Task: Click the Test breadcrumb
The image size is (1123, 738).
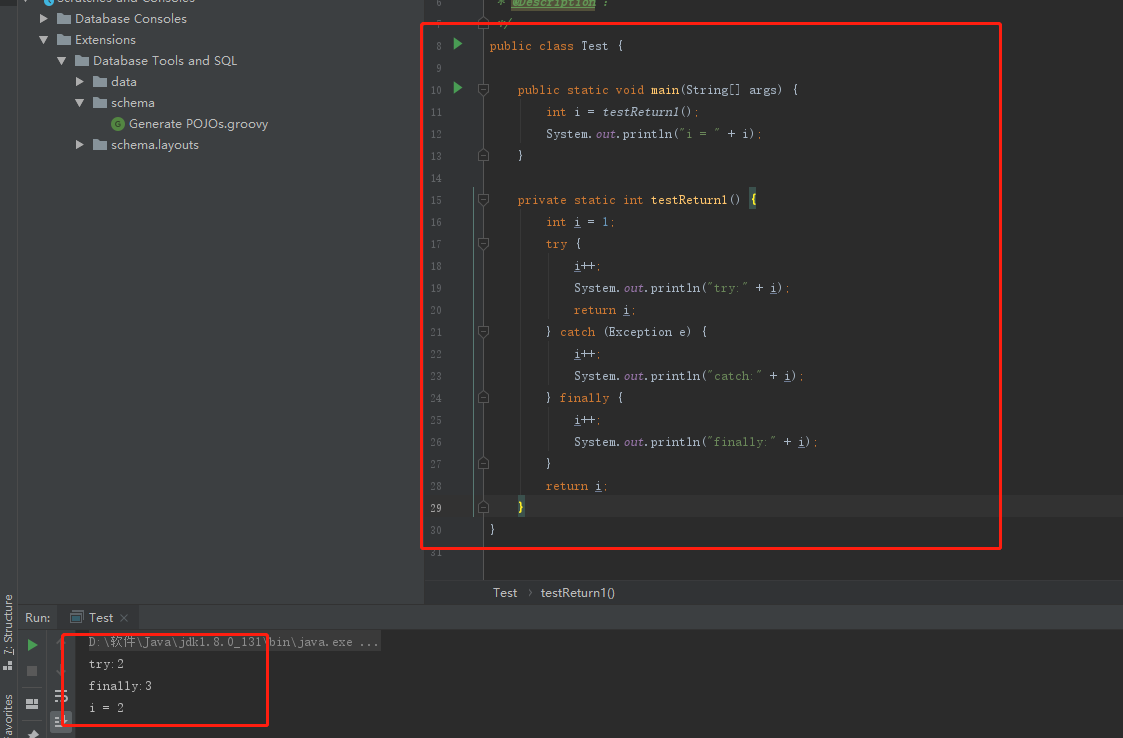Action: coord(505,593)
